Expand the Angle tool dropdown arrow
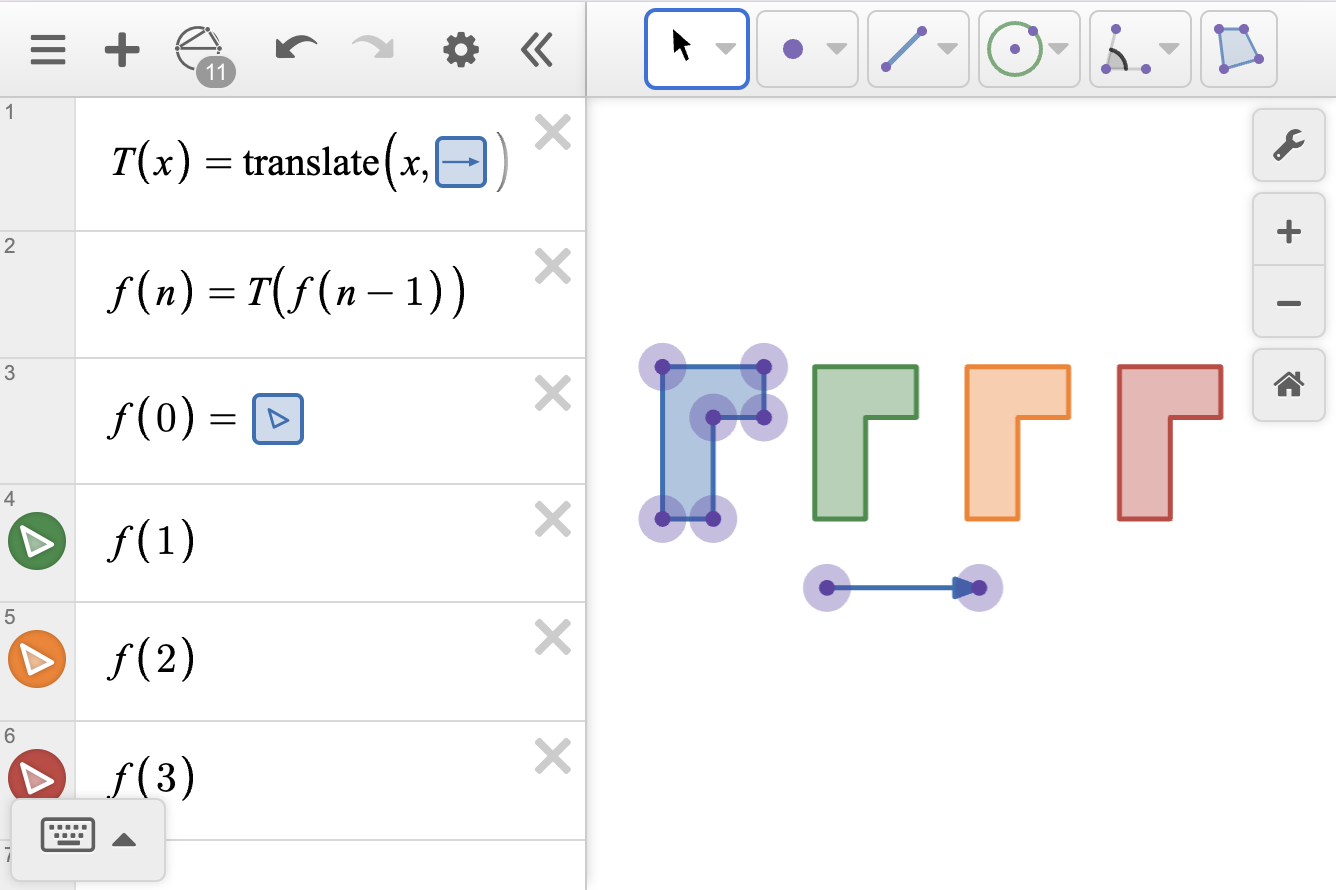The image size is (1336, 890). coord(1169,49)
